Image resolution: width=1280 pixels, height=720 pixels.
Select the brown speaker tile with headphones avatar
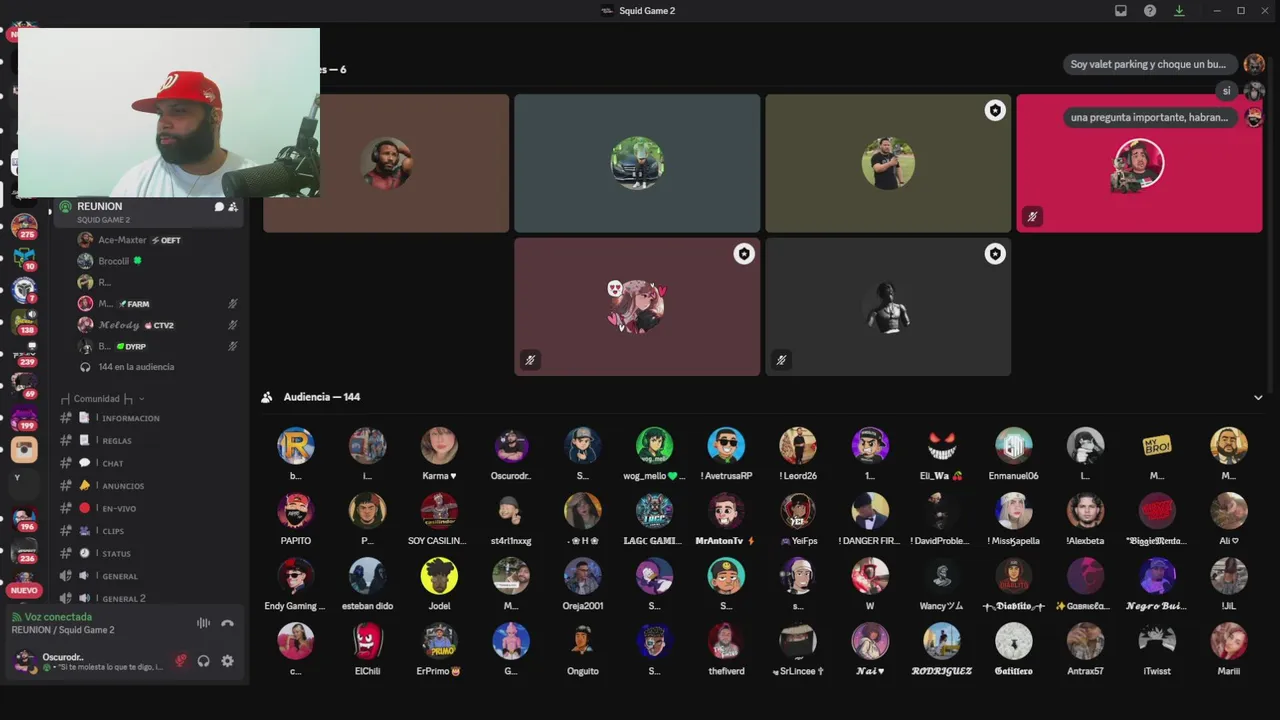point(386,163)
